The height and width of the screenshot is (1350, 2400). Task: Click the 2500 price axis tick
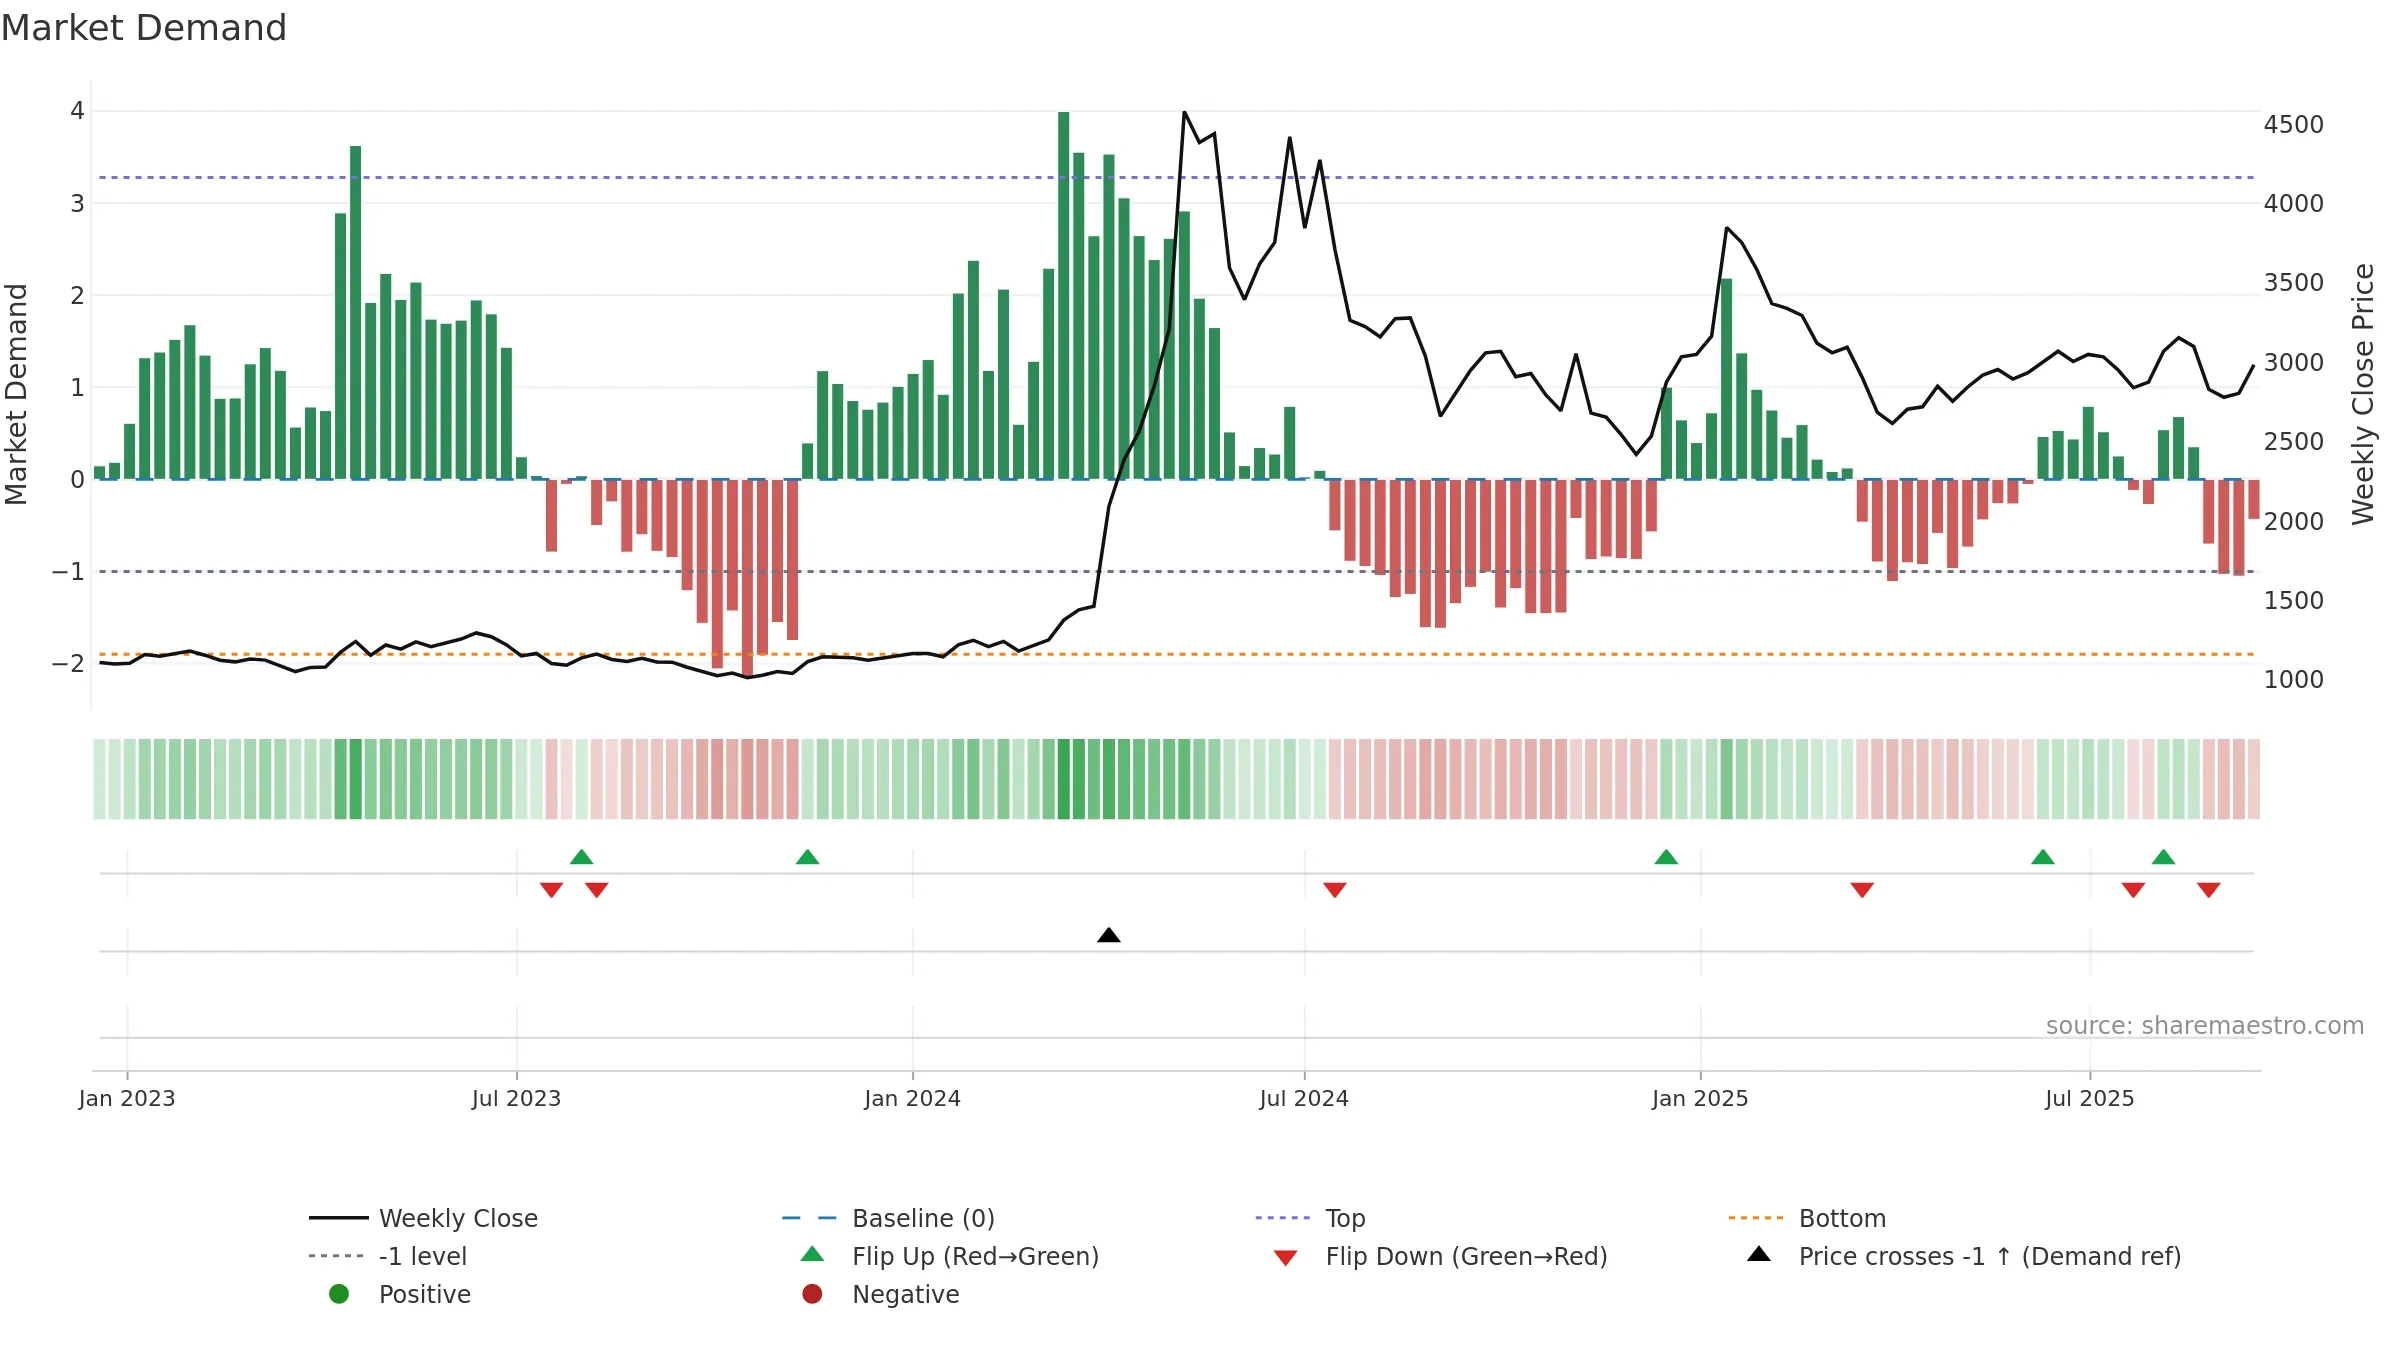(2294, 442)
